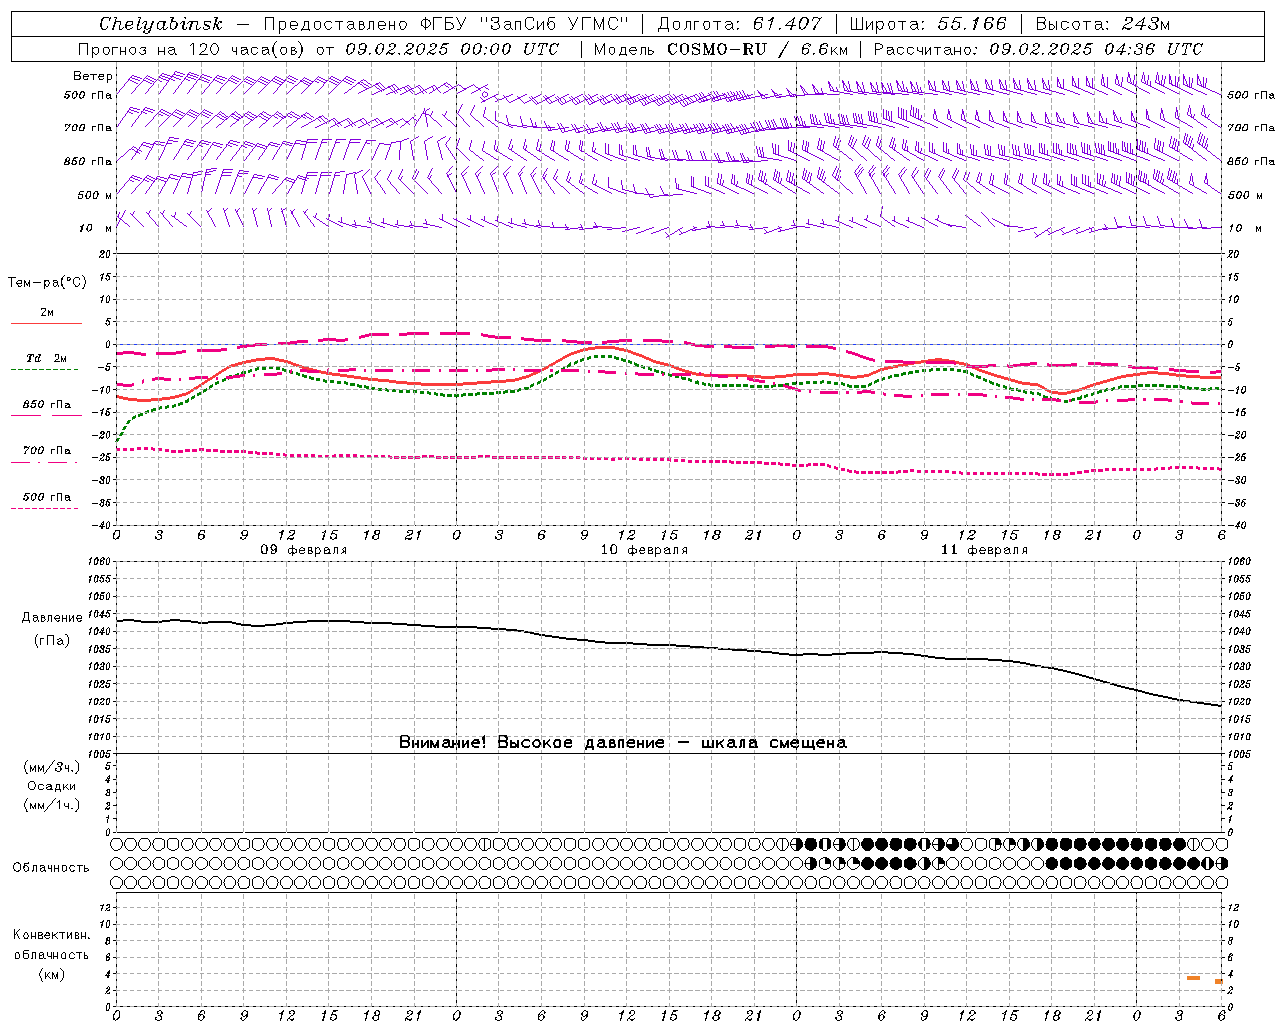This screenshot has height=1024, width=1280.
Task: Click the '10 февраля' date label
Action: click(644, 550)
